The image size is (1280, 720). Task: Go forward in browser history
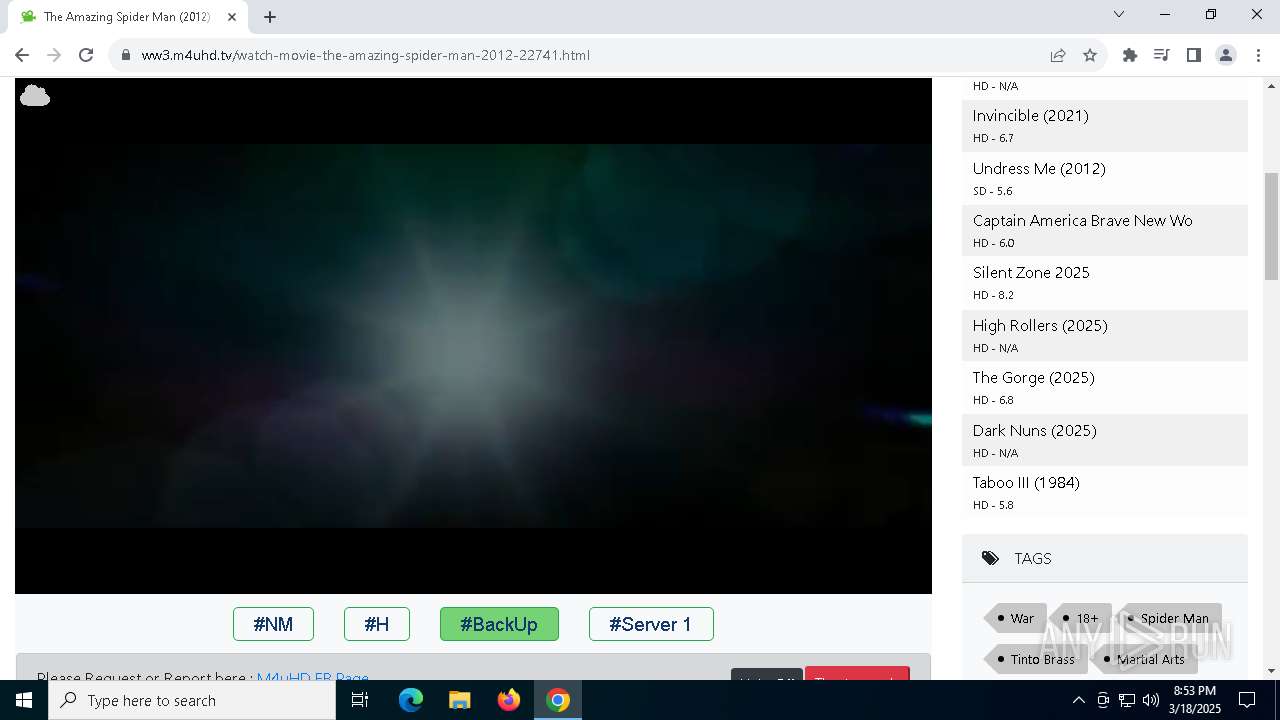(x=54, y=55)
